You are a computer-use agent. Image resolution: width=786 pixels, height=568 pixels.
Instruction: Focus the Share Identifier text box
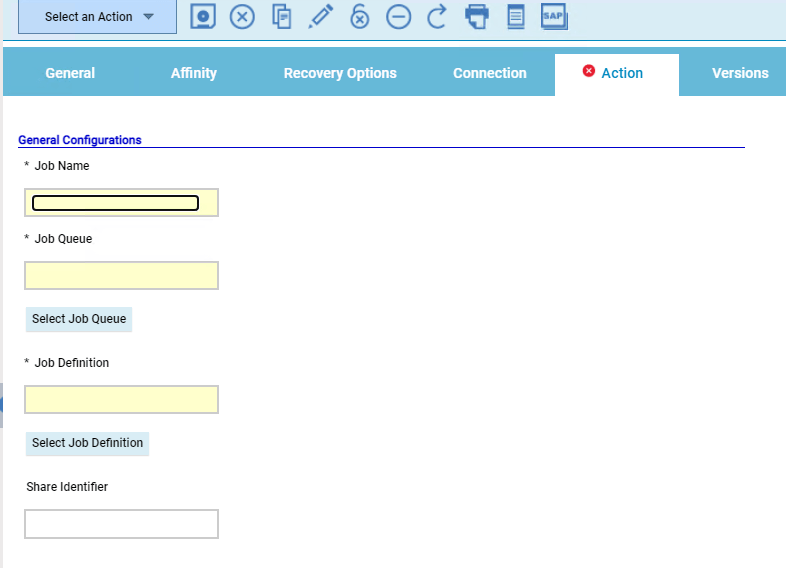(121, 524)
